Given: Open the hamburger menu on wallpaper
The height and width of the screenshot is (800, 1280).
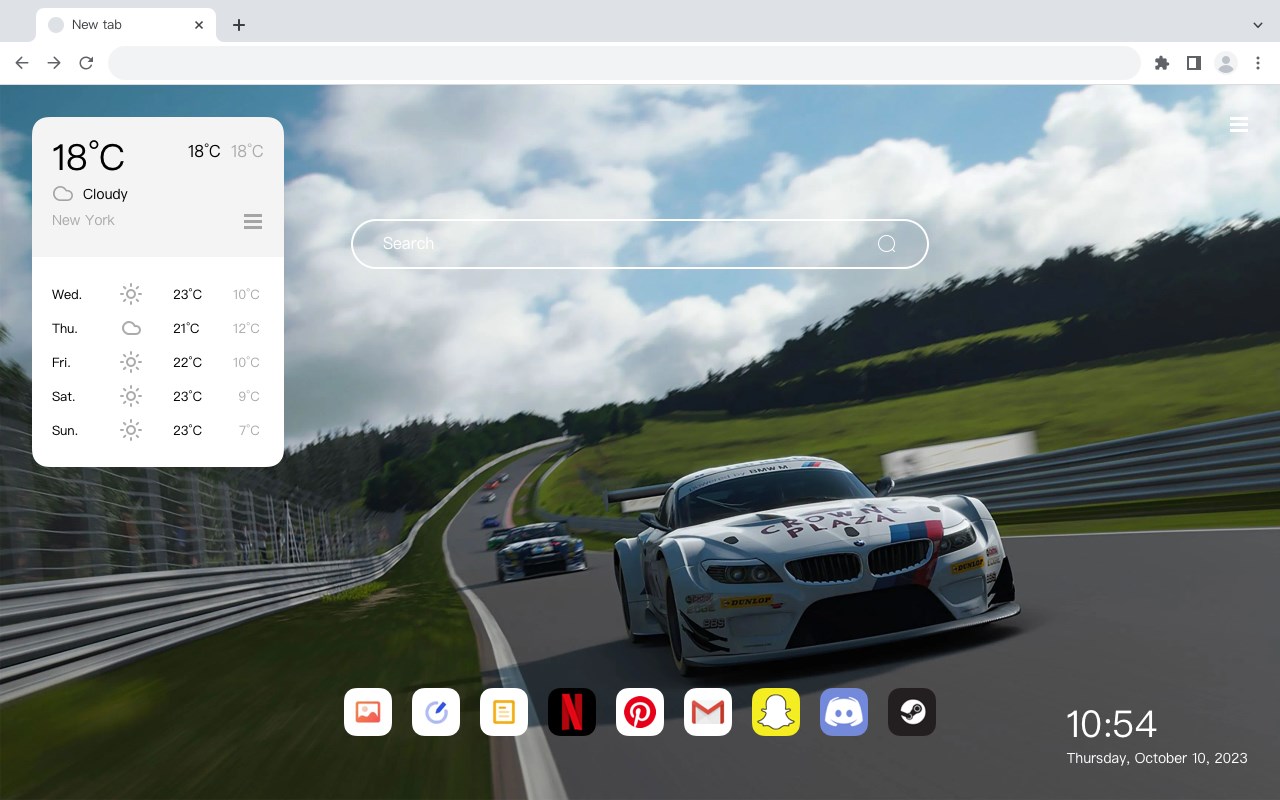Looking at the screenshot, I should click(1239, 125).
